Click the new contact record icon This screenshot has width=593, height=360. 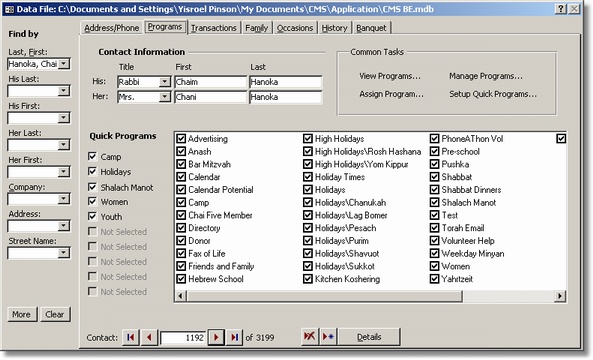(x=328, y=336)
